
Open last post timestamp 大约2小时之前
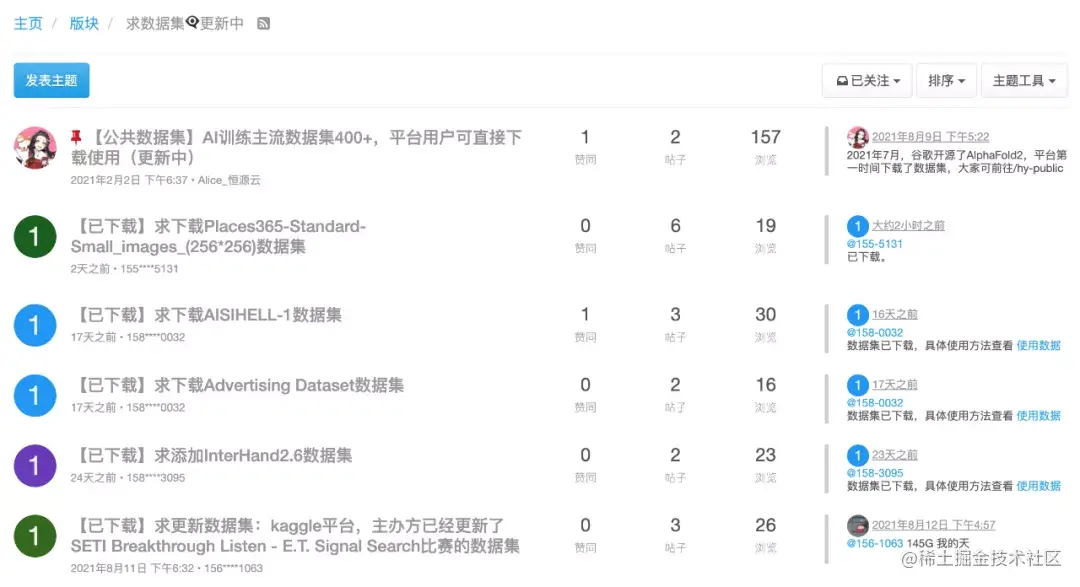tap(908, 225)
